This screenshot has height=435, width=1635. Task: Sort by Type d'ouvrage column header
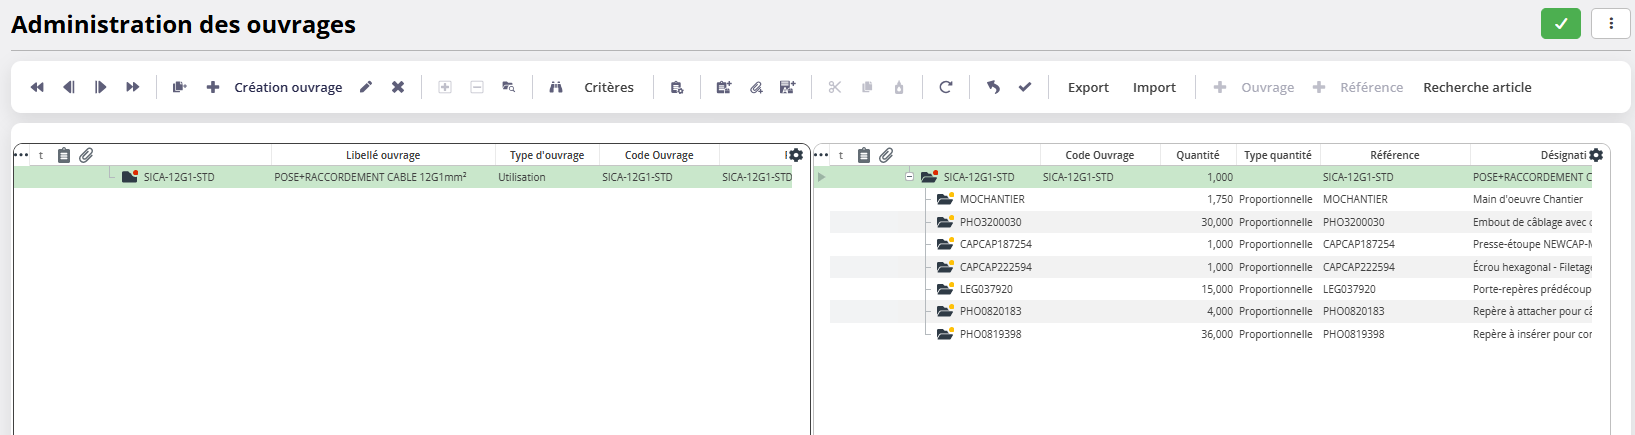point(547,155)
